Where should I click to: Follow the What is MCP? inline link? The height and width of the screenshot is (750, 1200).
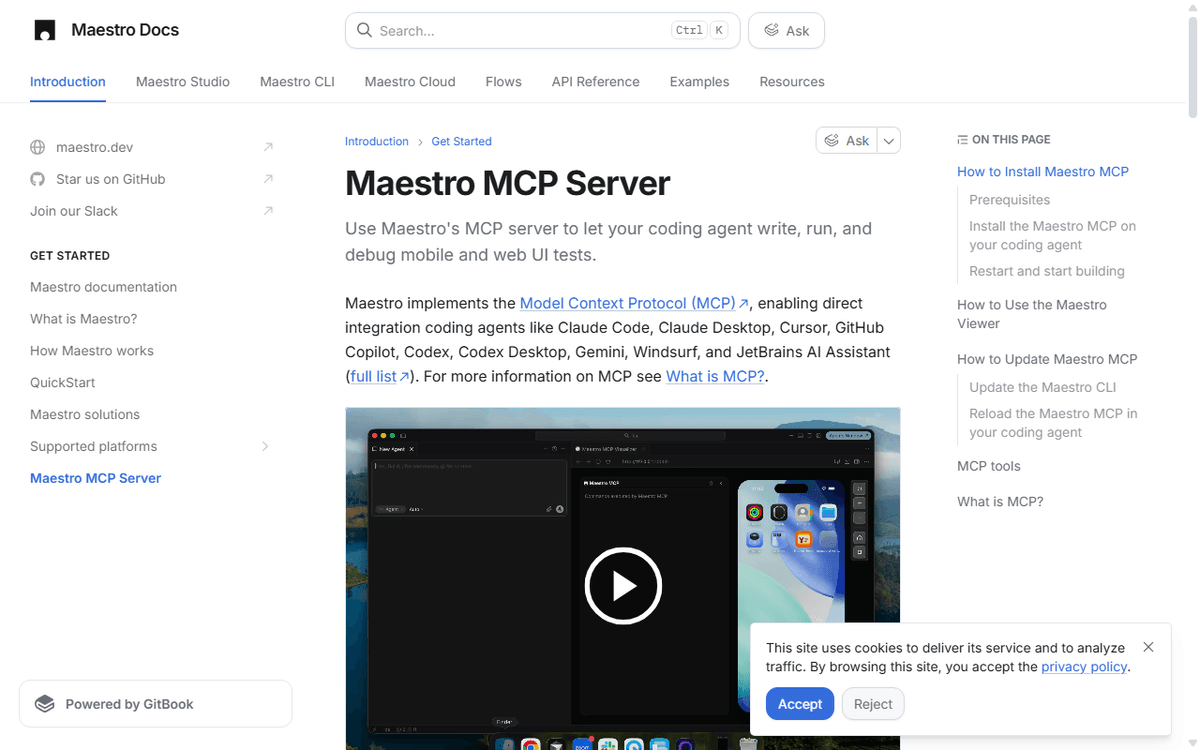(715, 377)
